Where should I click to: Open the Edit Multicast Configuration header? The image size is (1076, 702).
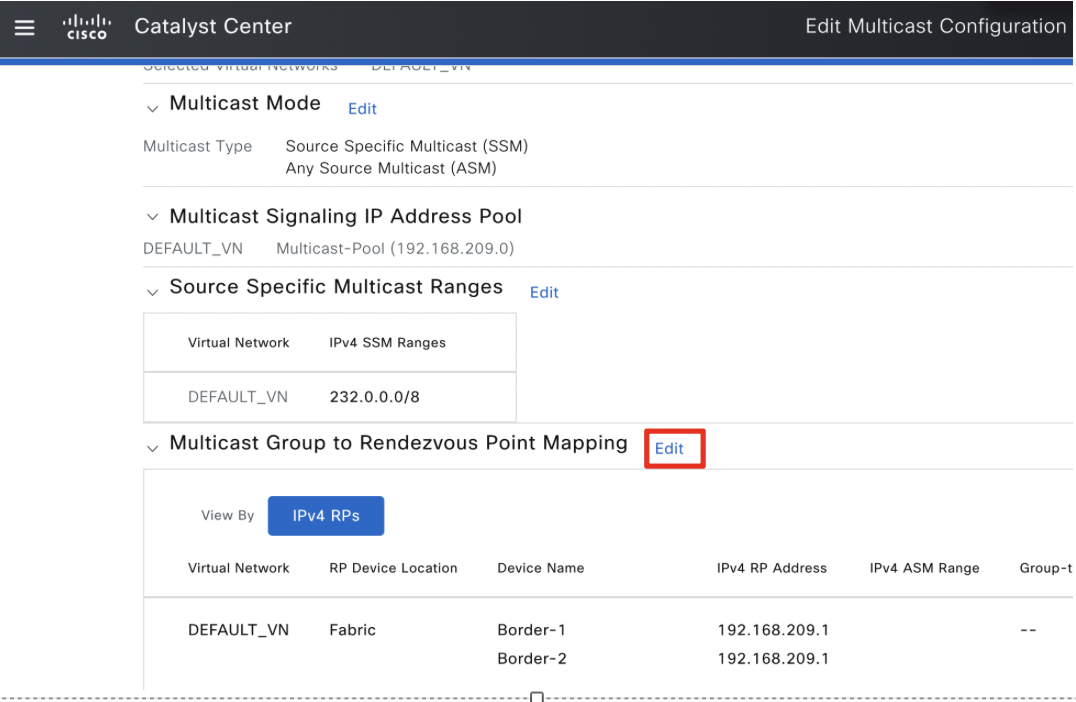click(935, 26)
